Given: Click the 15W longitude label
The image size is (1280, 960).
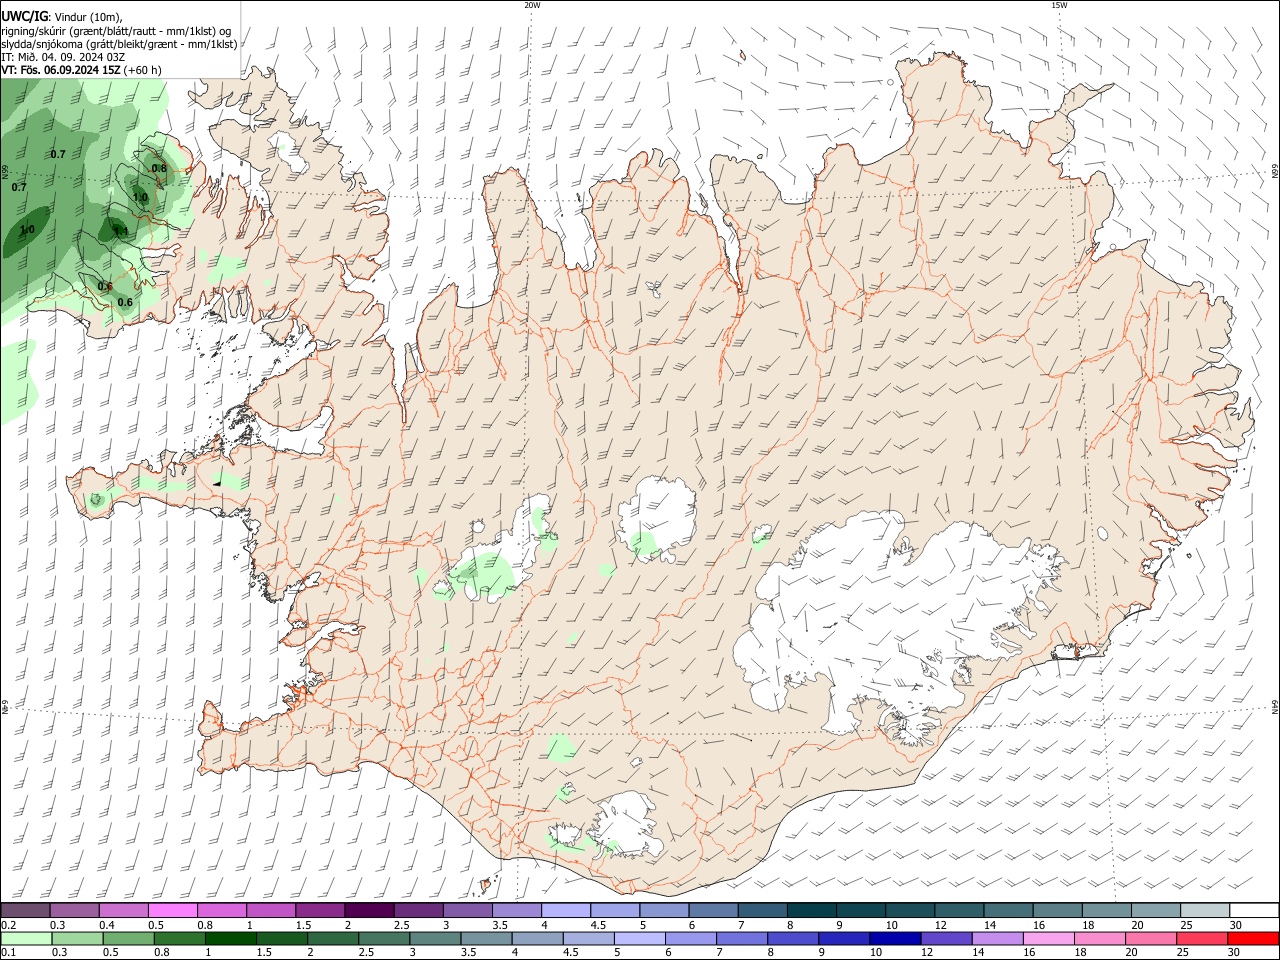Looking at the screenshot, I should 1059,5.
